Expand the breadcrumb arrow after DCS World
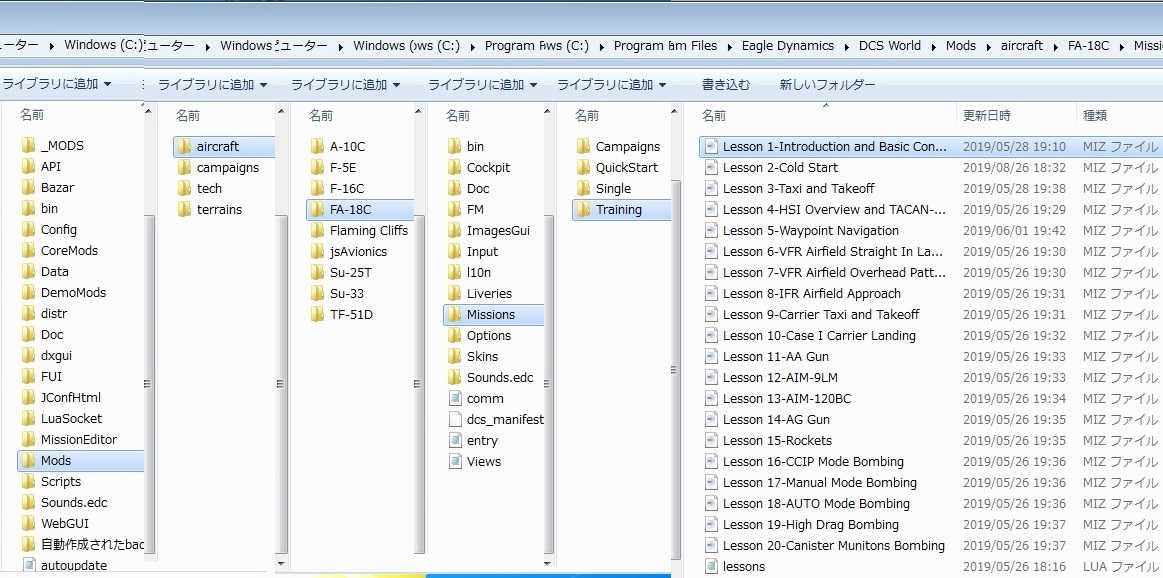This screenshot has height=578, width=1163. (933, 46)
